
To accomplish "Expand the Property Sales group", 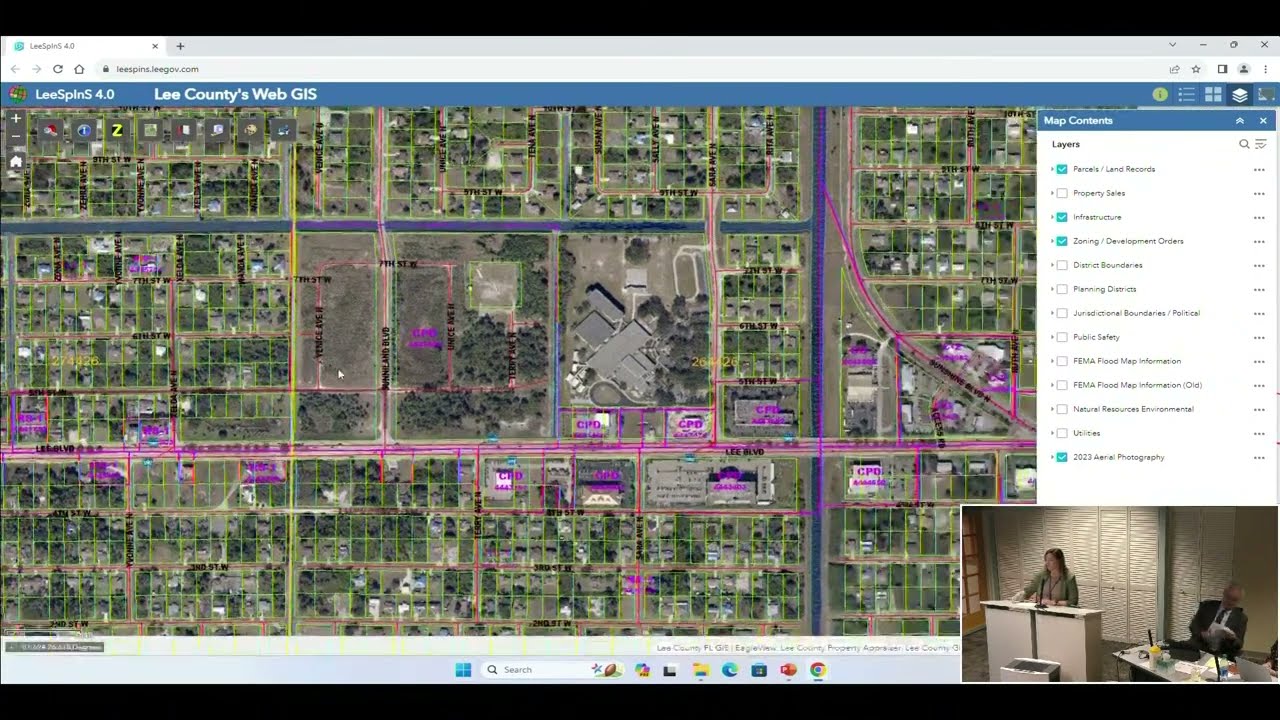I will (1052, 193).
